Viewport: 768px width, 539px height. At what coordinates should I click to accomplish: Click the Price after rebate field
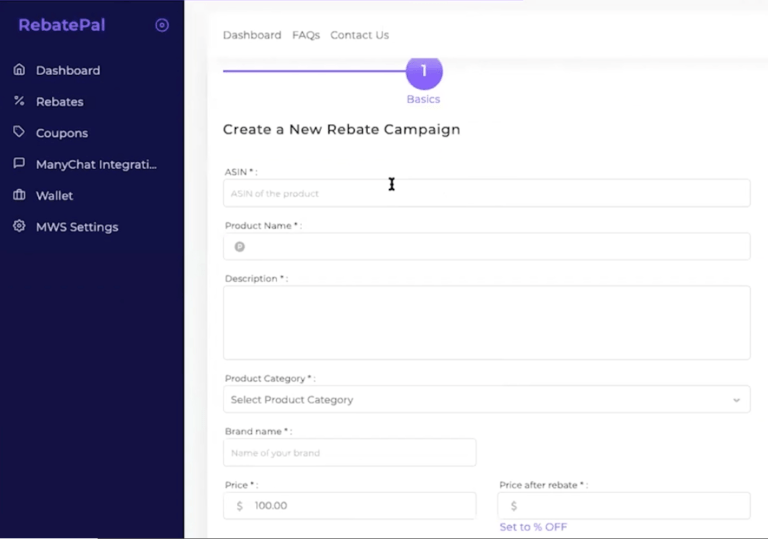click(624, 506)
